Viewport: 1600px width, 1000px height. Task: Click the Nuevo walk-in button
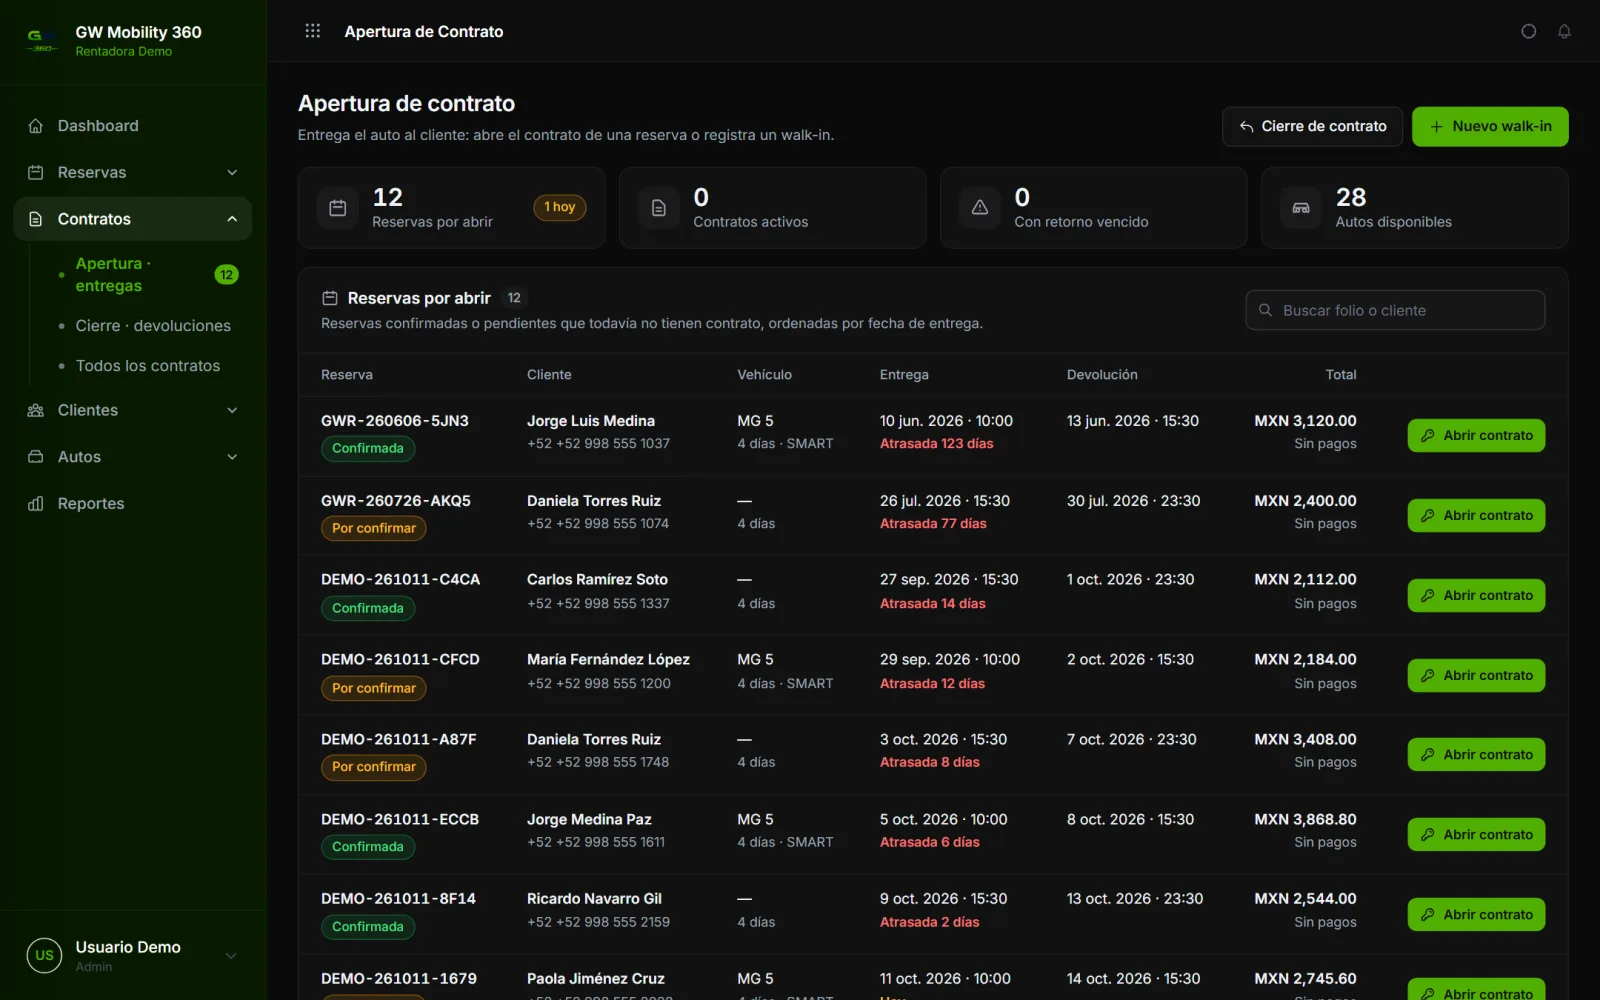(1490, 127)
